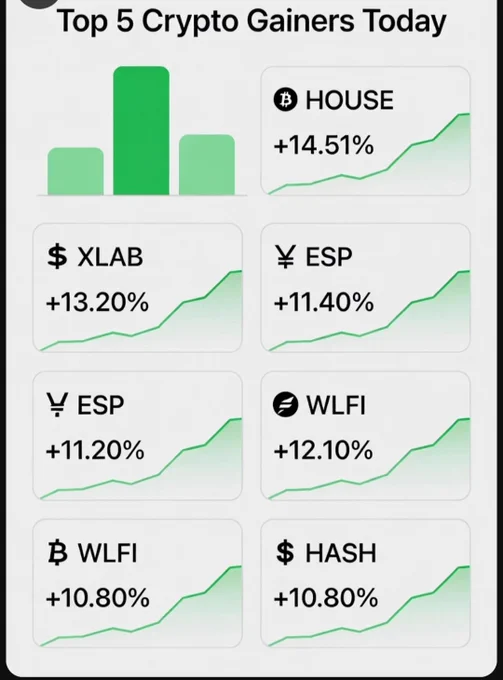Click the sparkline chart in XLAB card

(141, 311)
